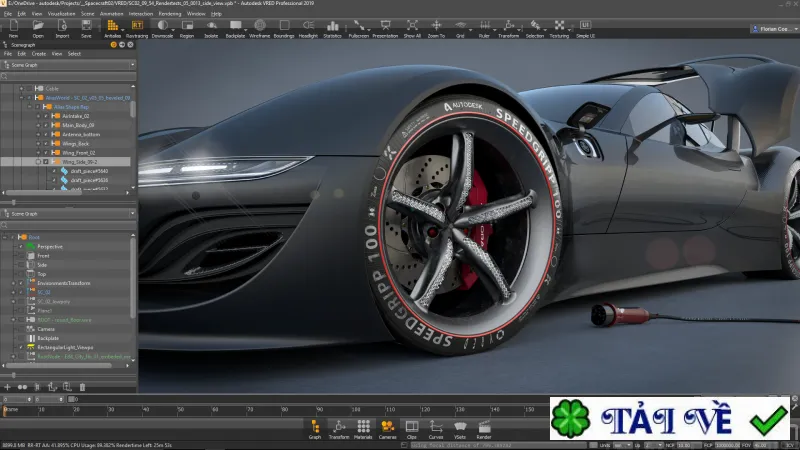The width and height of the screenshot is (800, 450).
Task: Click the Downscale toolbar icon
Action: click(162, 29)
